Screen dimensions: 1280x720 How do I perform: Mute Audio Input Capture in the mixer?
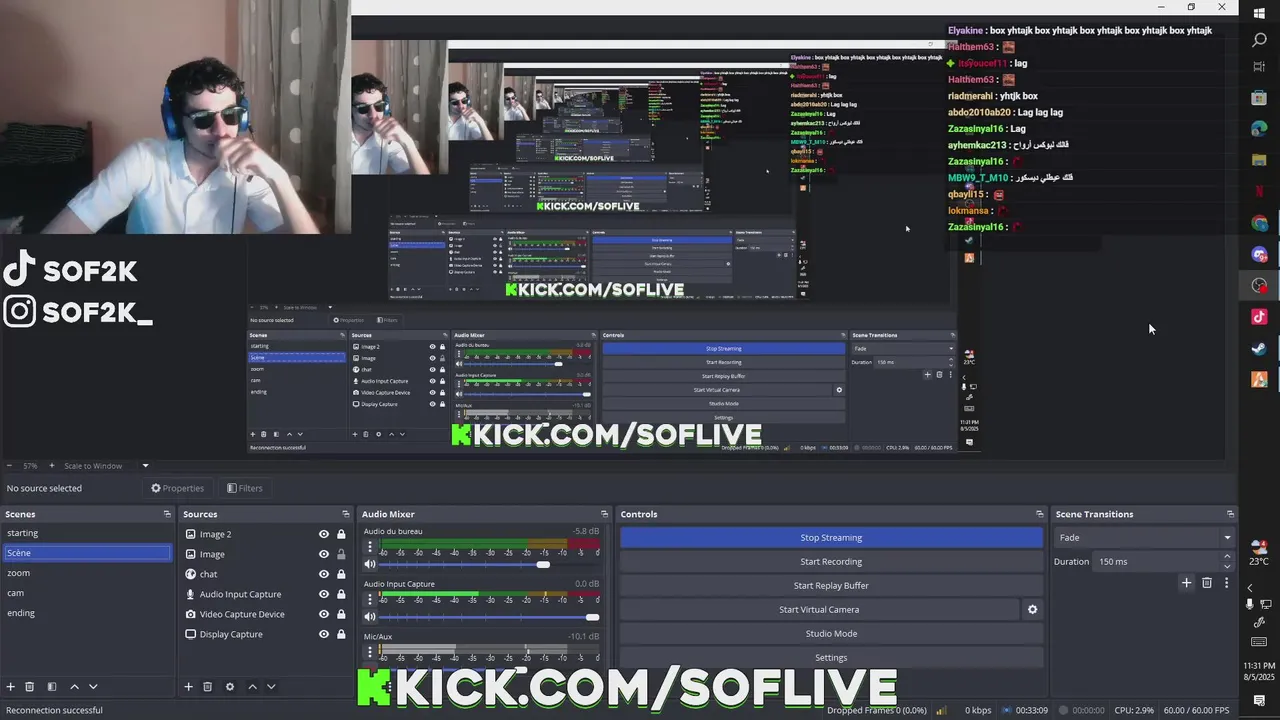(x=370, y=617)
